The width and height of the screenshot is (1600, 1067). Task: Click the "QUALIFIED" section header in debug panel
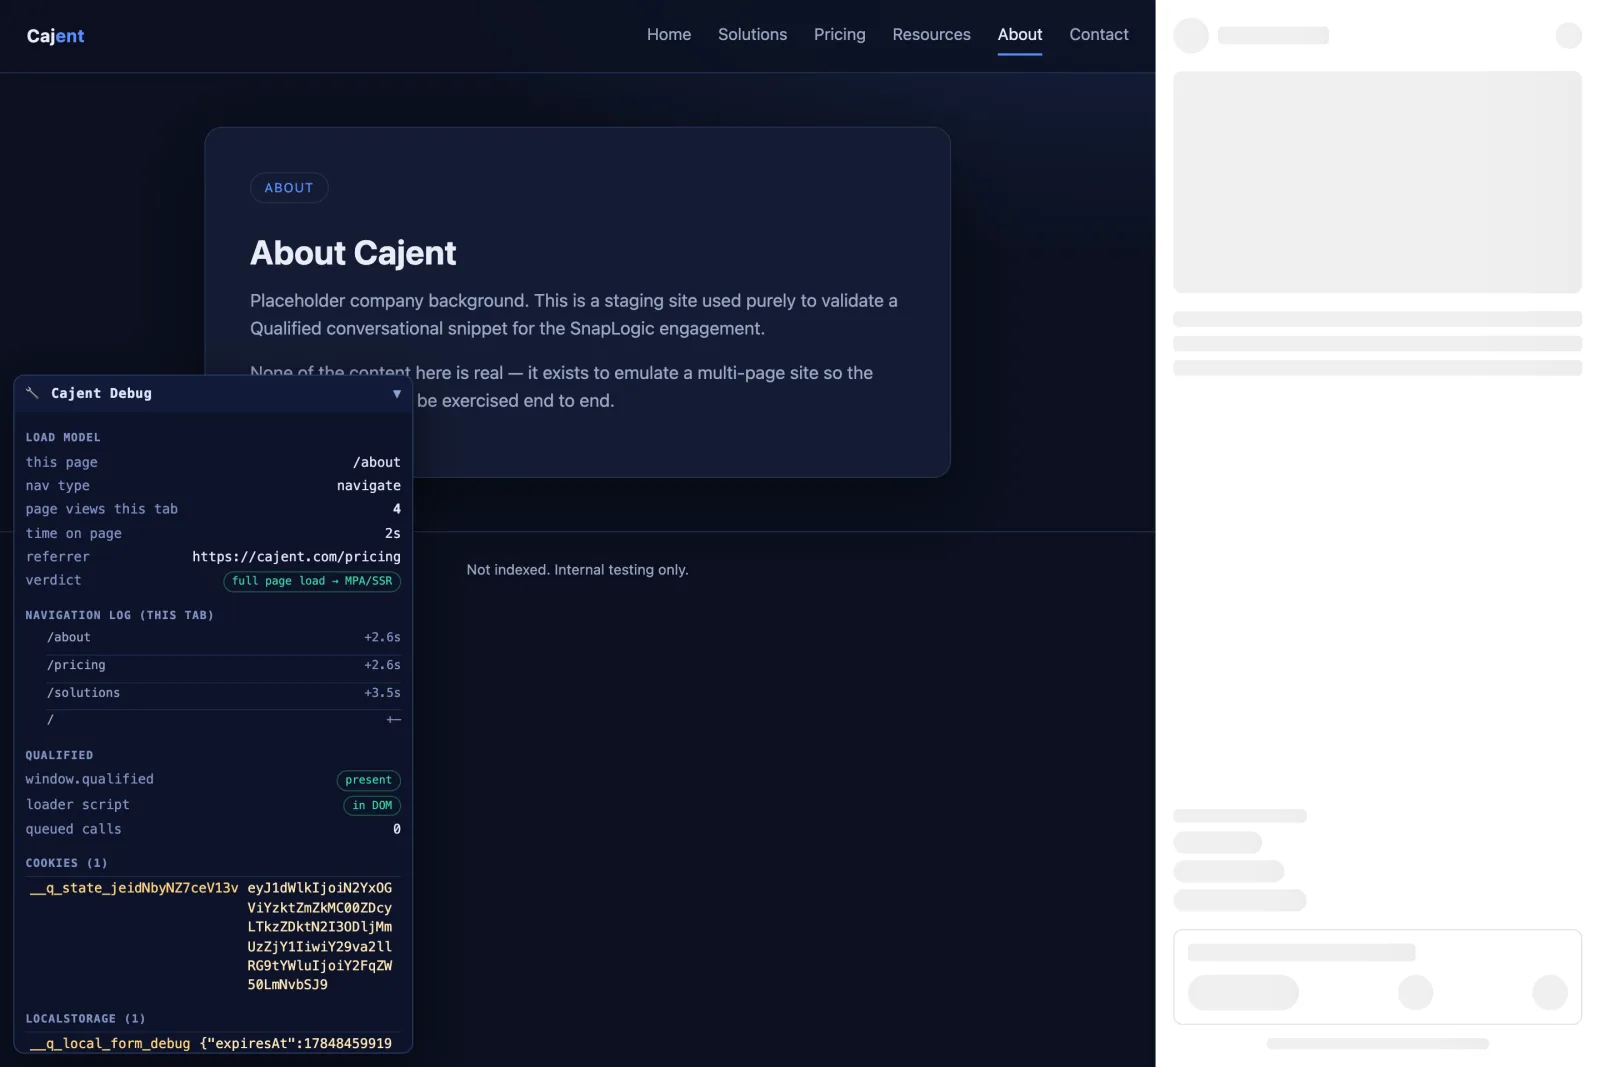pyautogui.click(x=59, y=755)
